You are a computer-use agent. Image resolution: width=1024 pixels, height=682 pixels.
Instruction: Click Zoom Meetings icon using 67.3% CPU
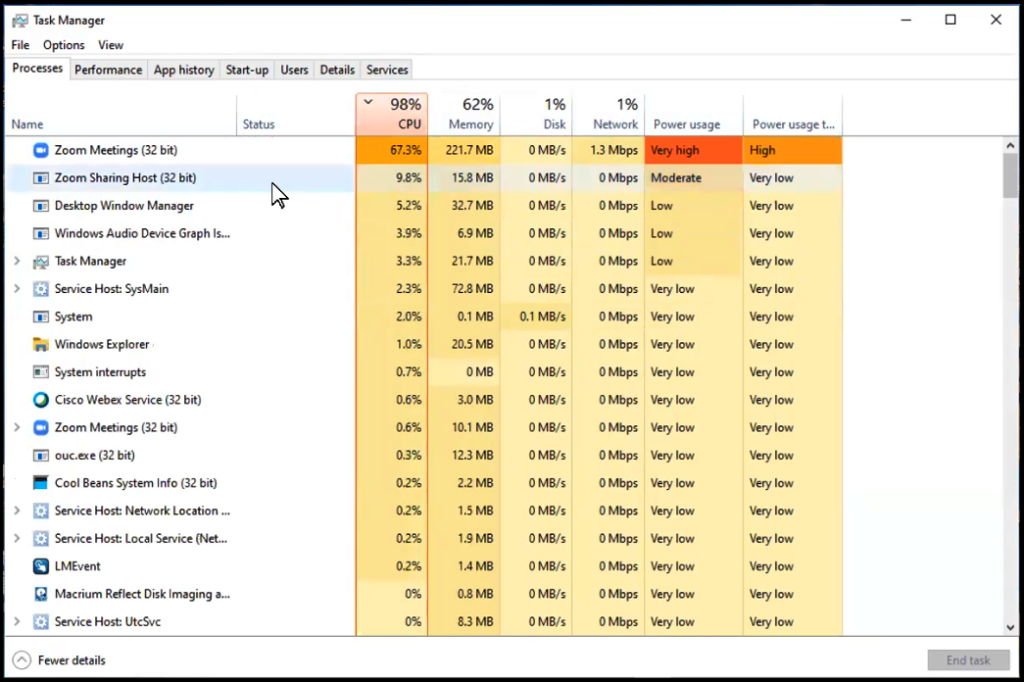[x=40, y=150]
